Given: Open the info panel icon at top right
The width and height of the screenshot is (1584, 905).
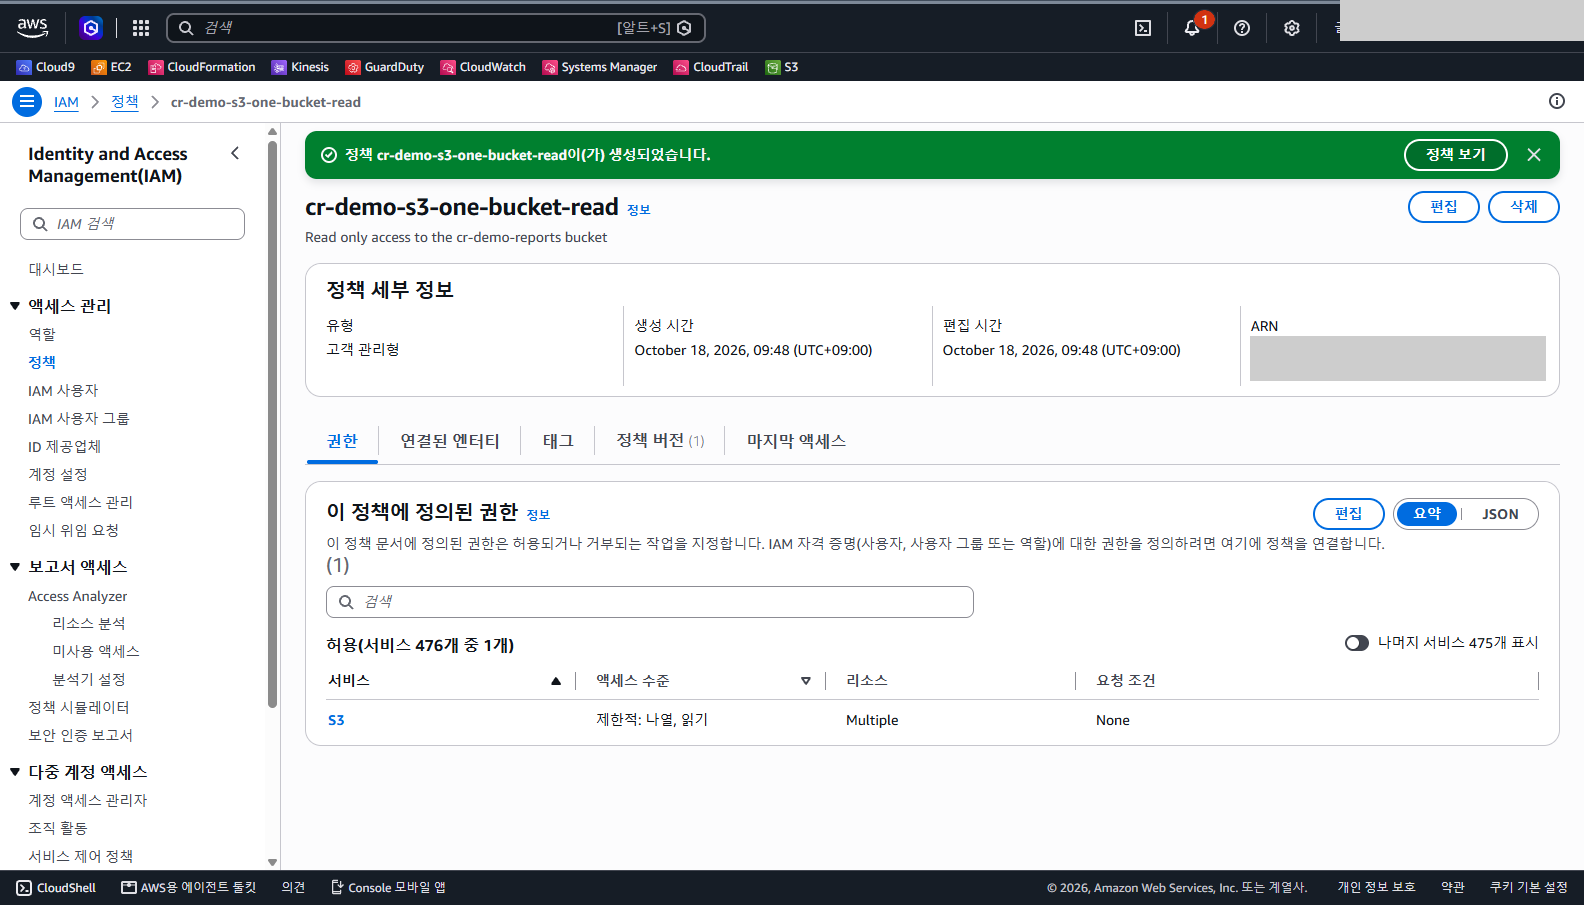Looking at the screenshot, I should pos(1557,101).
